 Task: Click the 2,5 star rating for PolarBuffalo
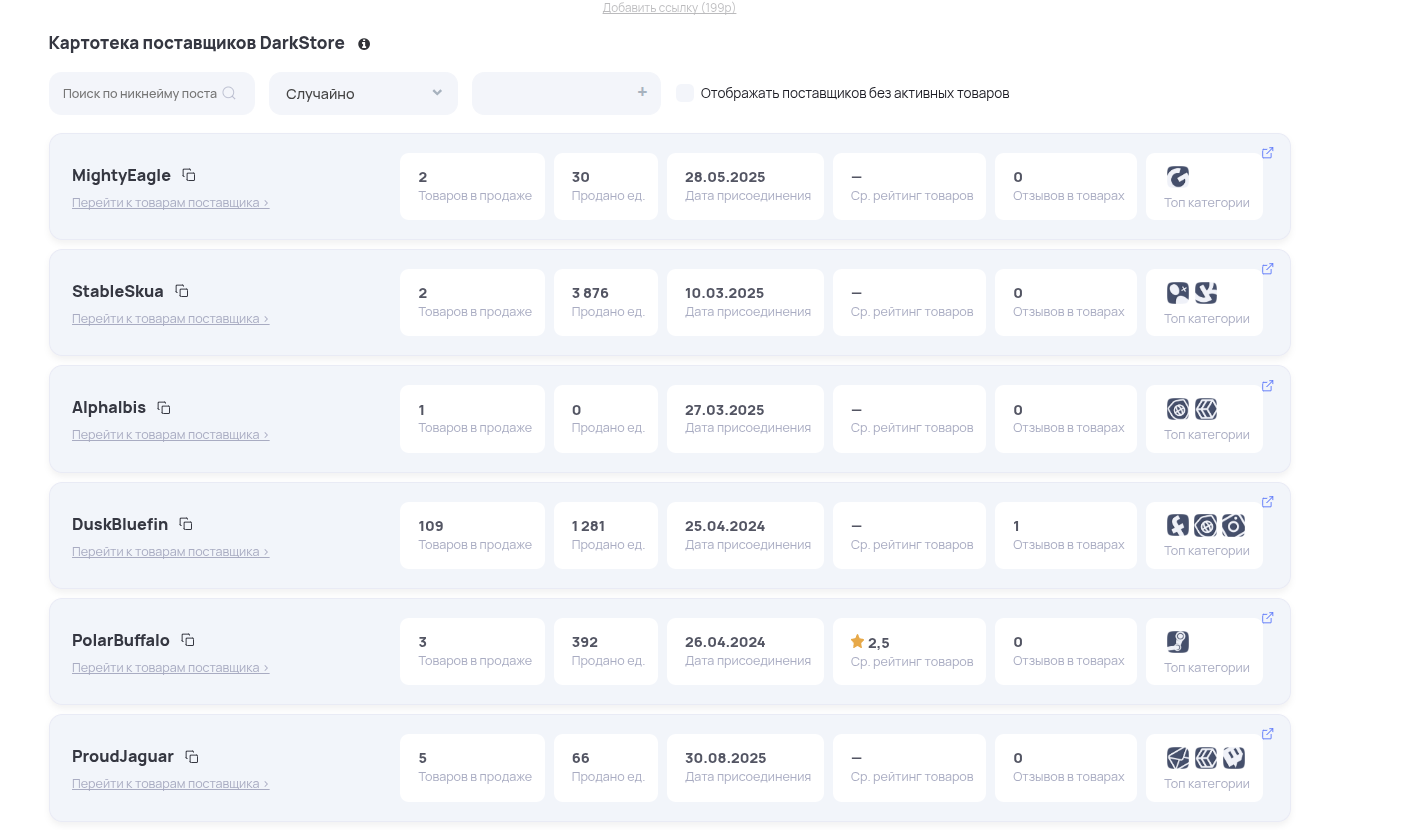coord(870,642)
